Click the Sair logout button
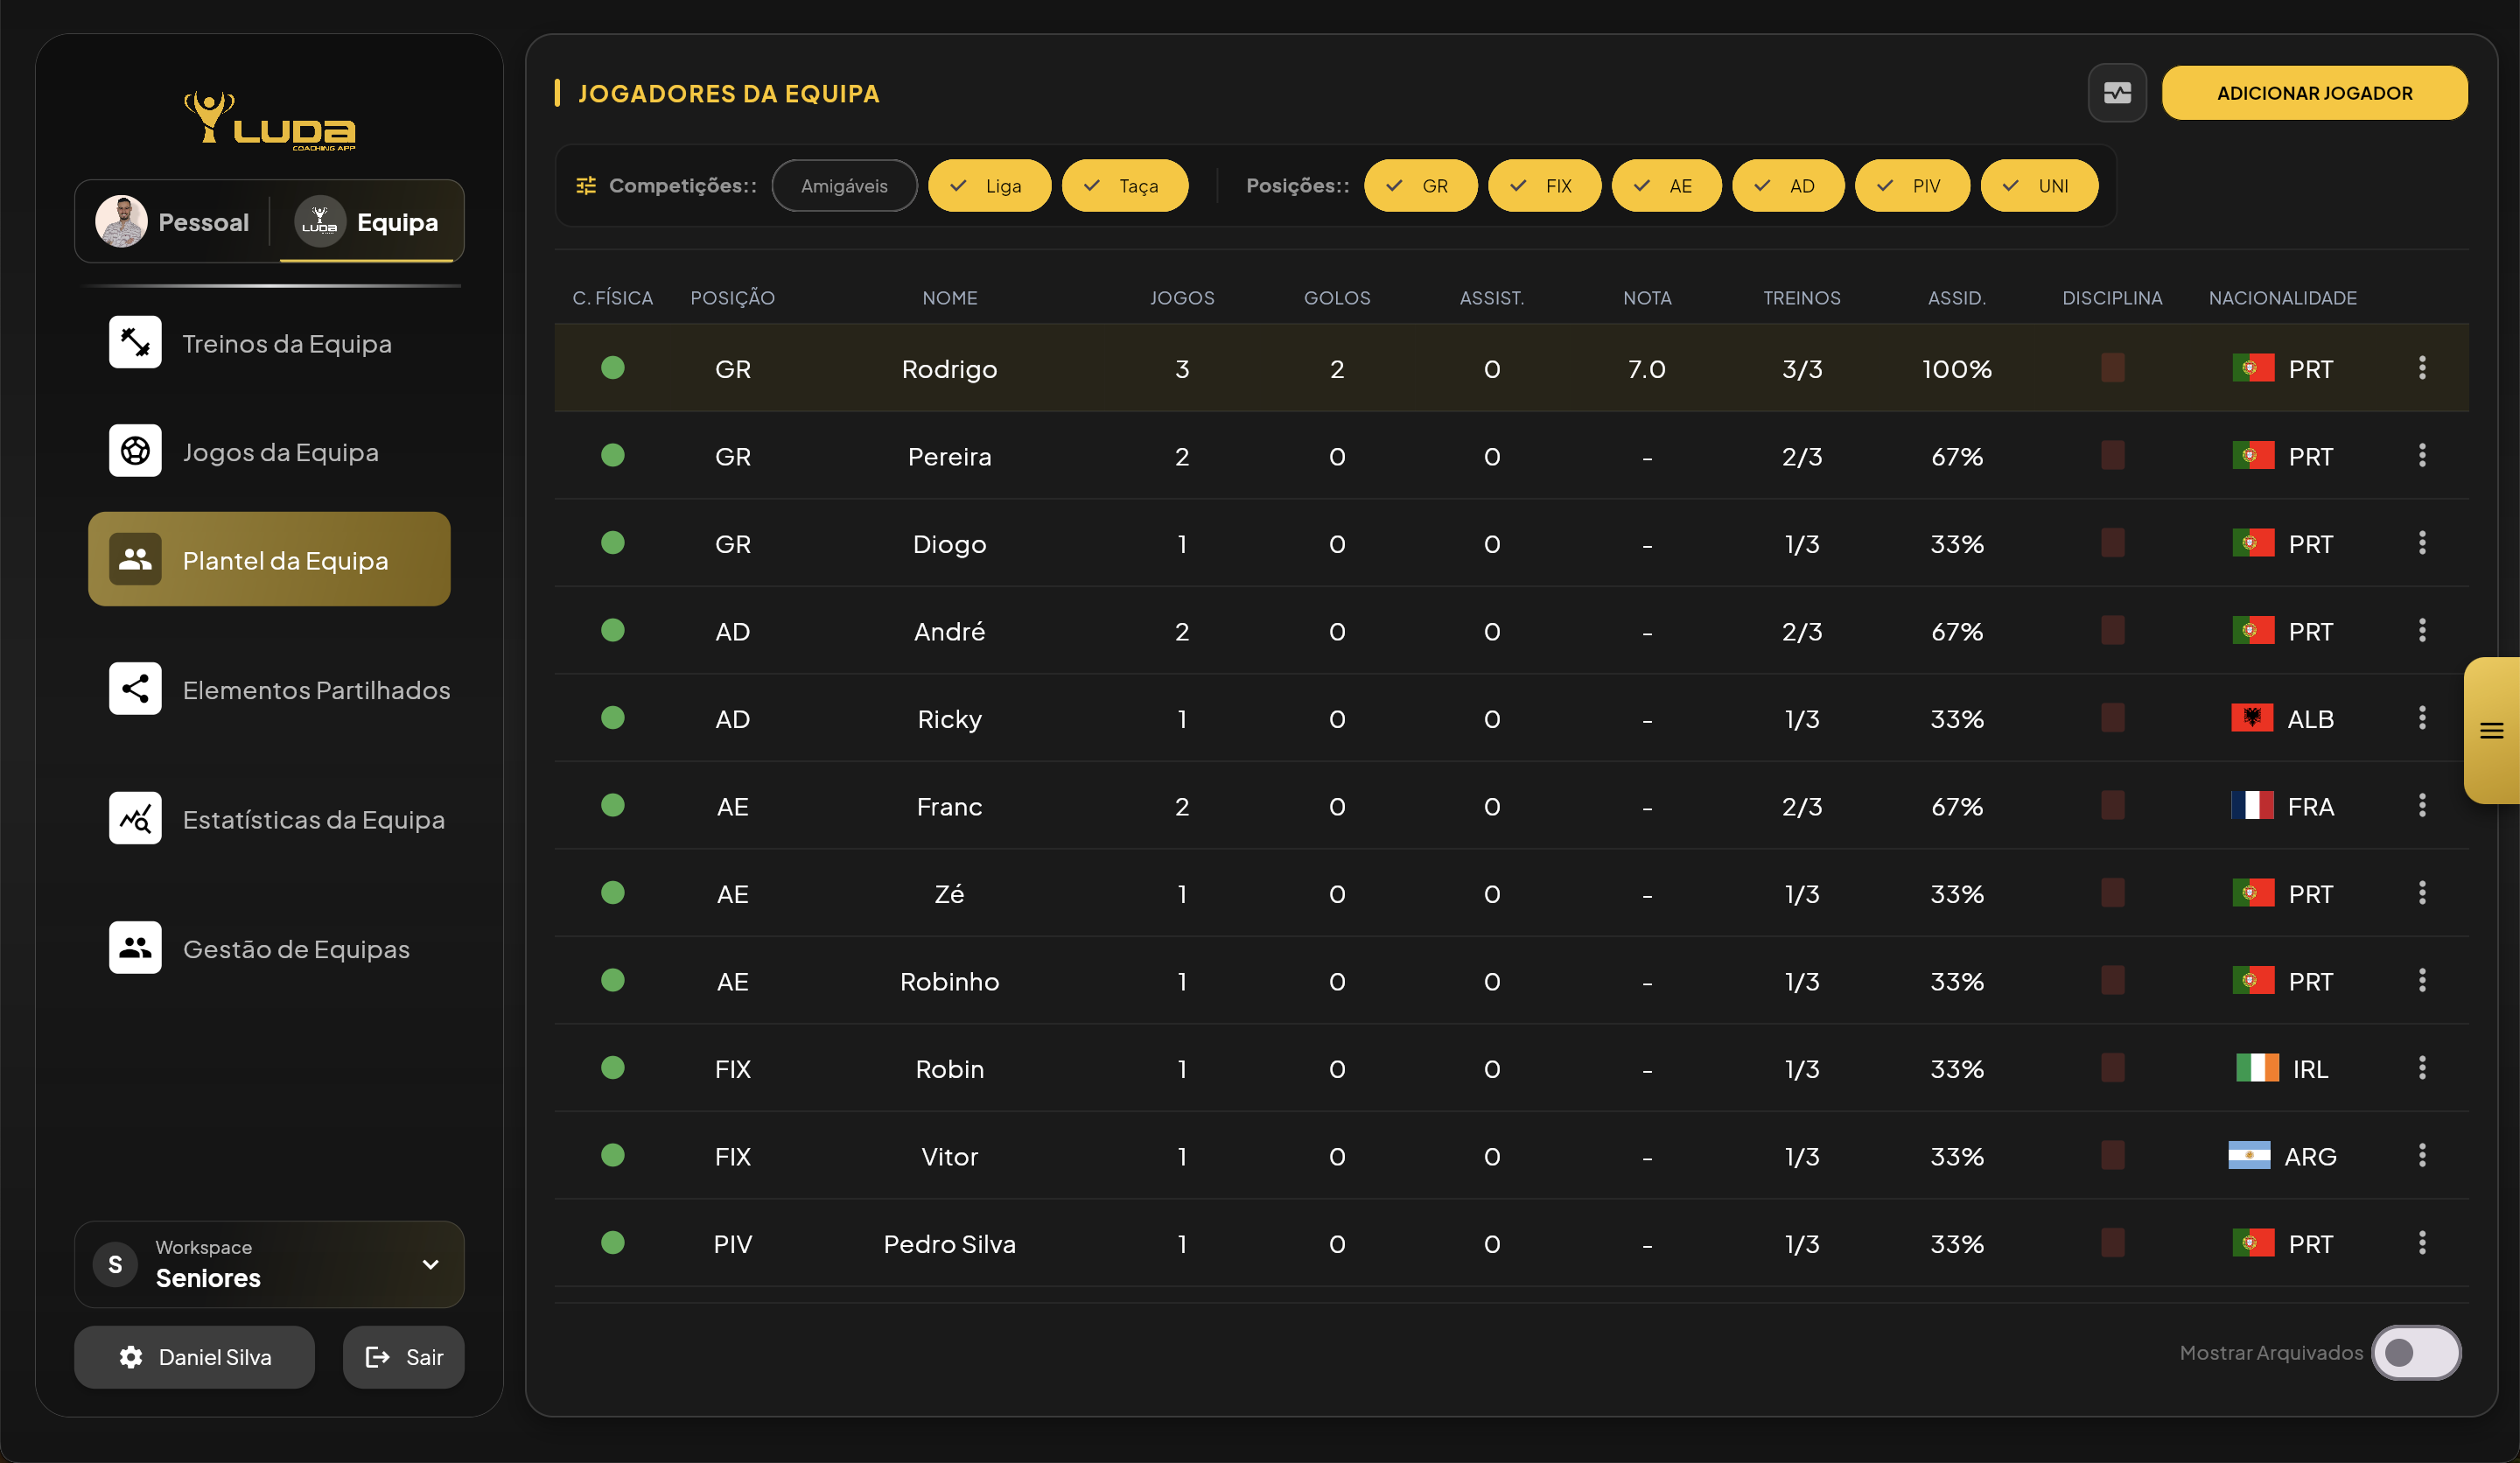2520x1463 pixels. tap(404, 1357)
